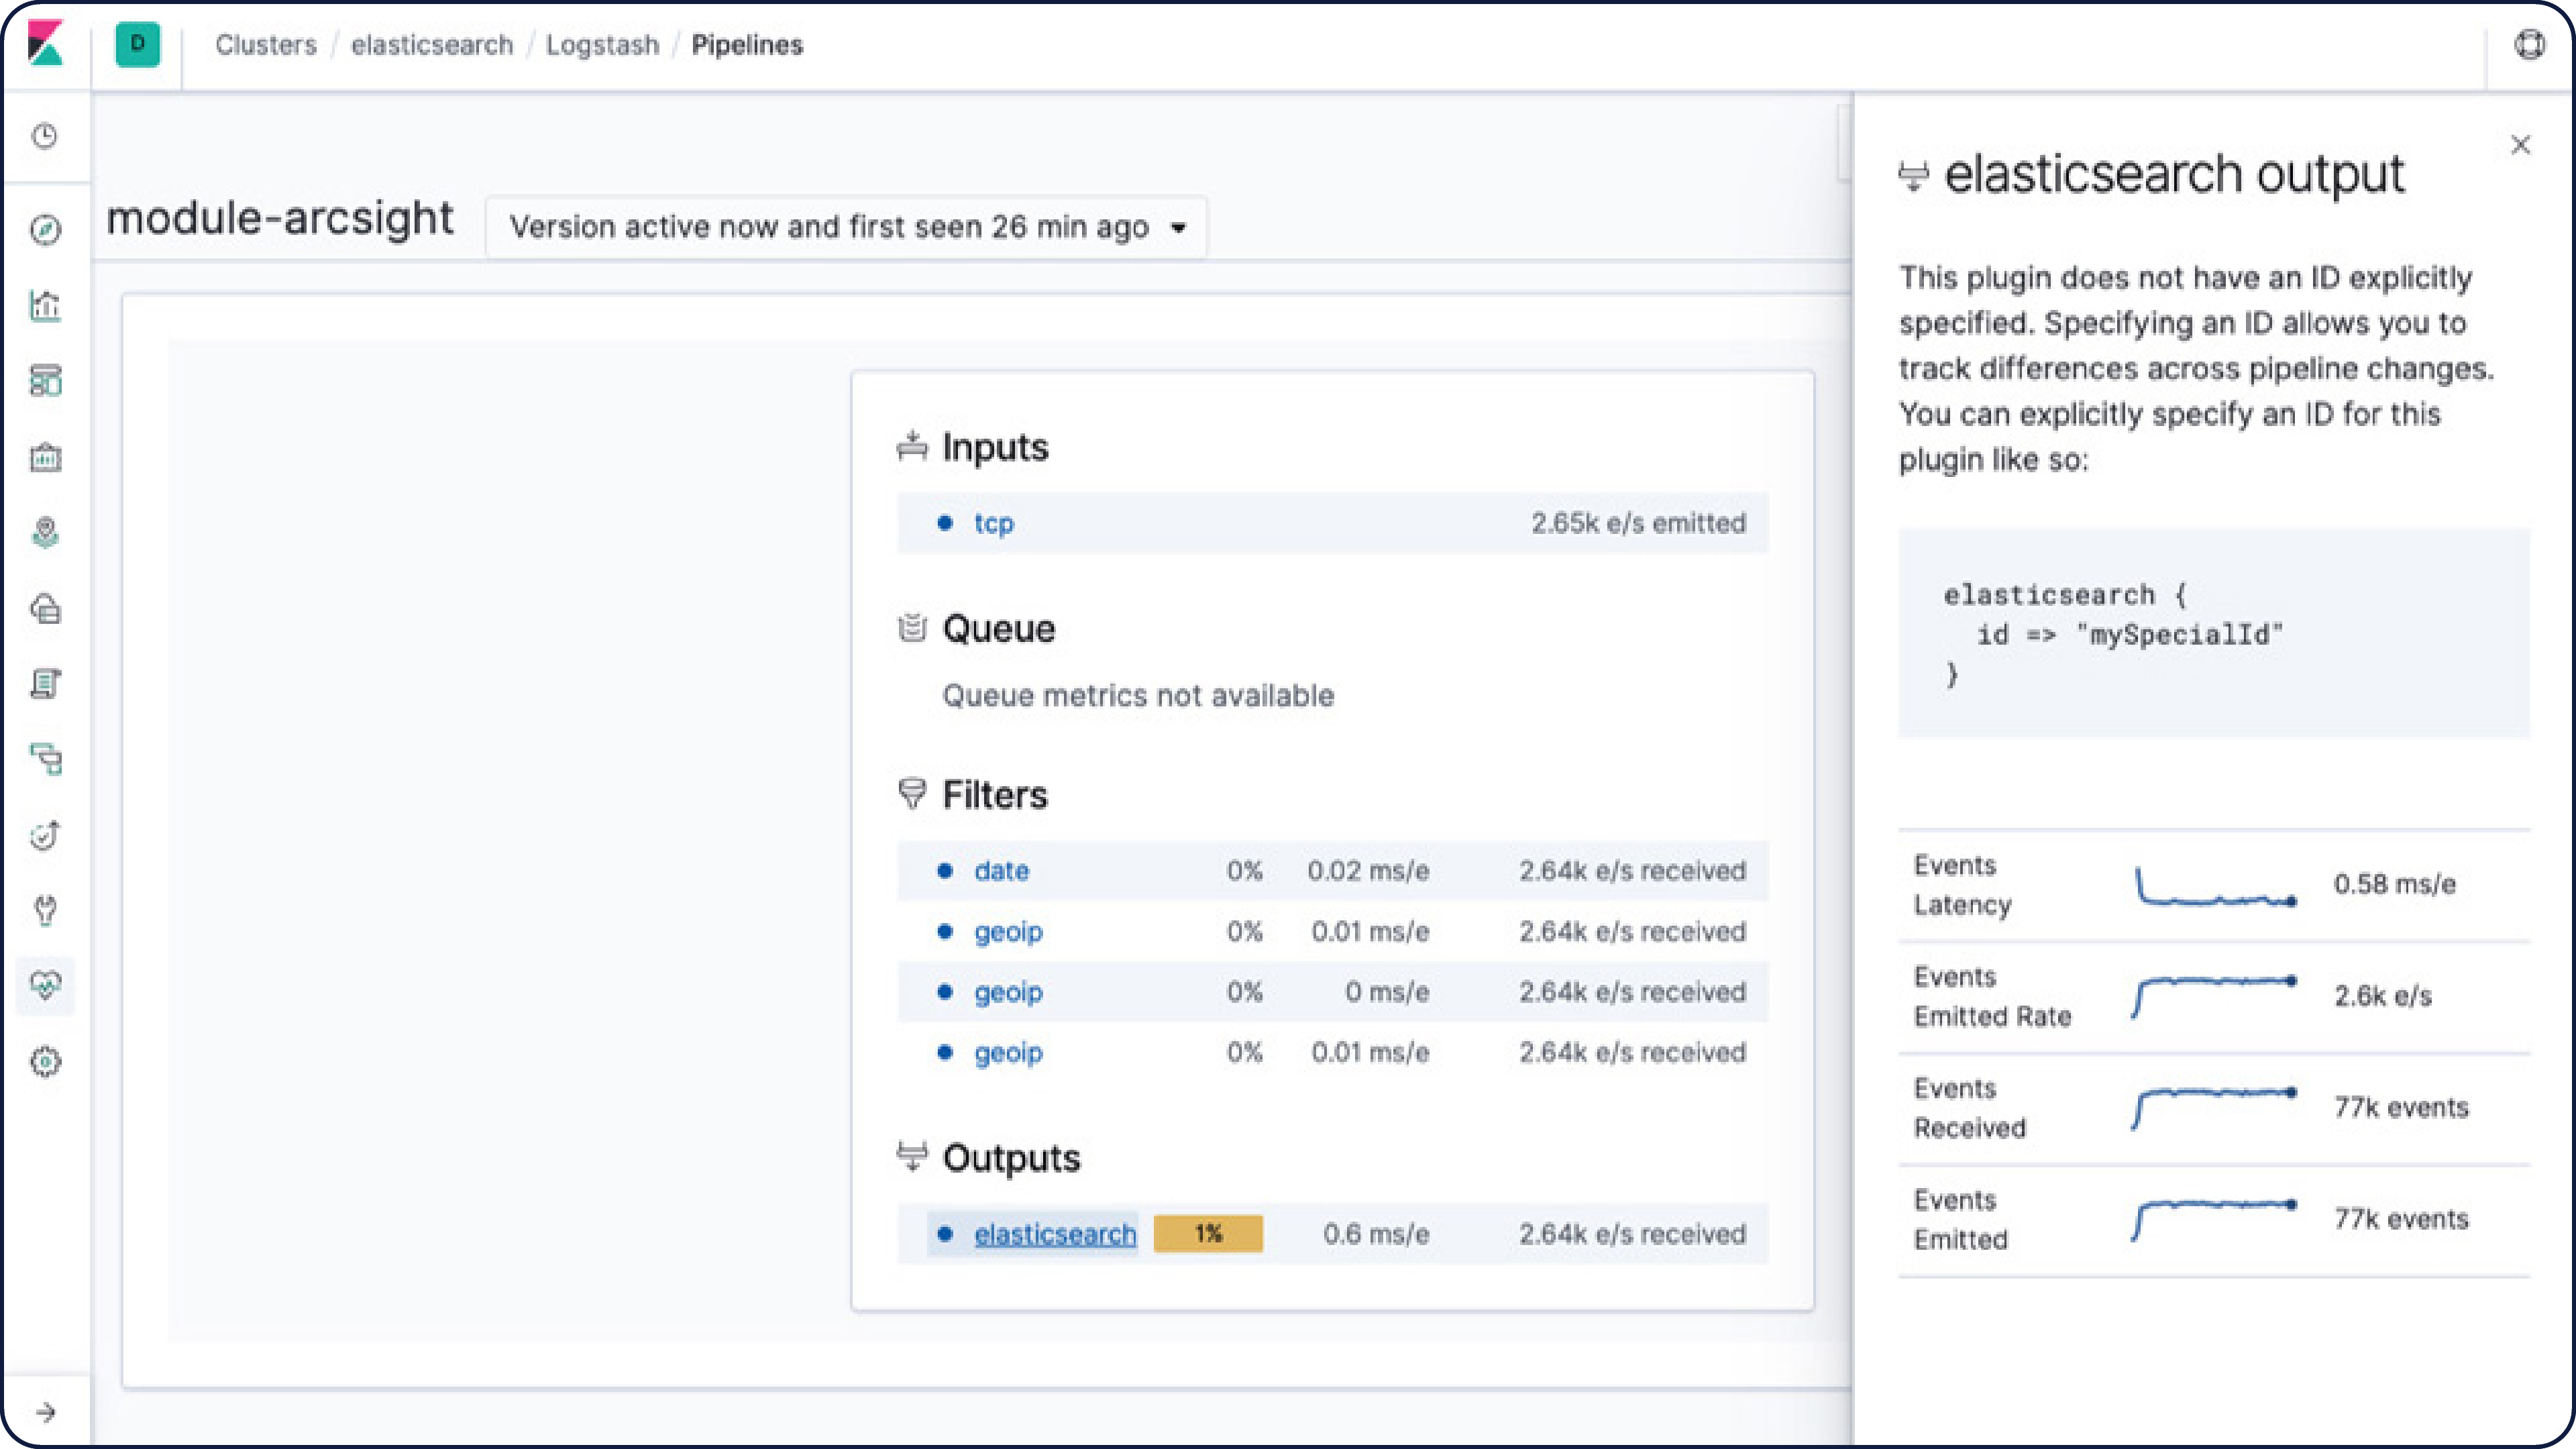Expand the sidebar with arrow icon

coord(45,1412)
